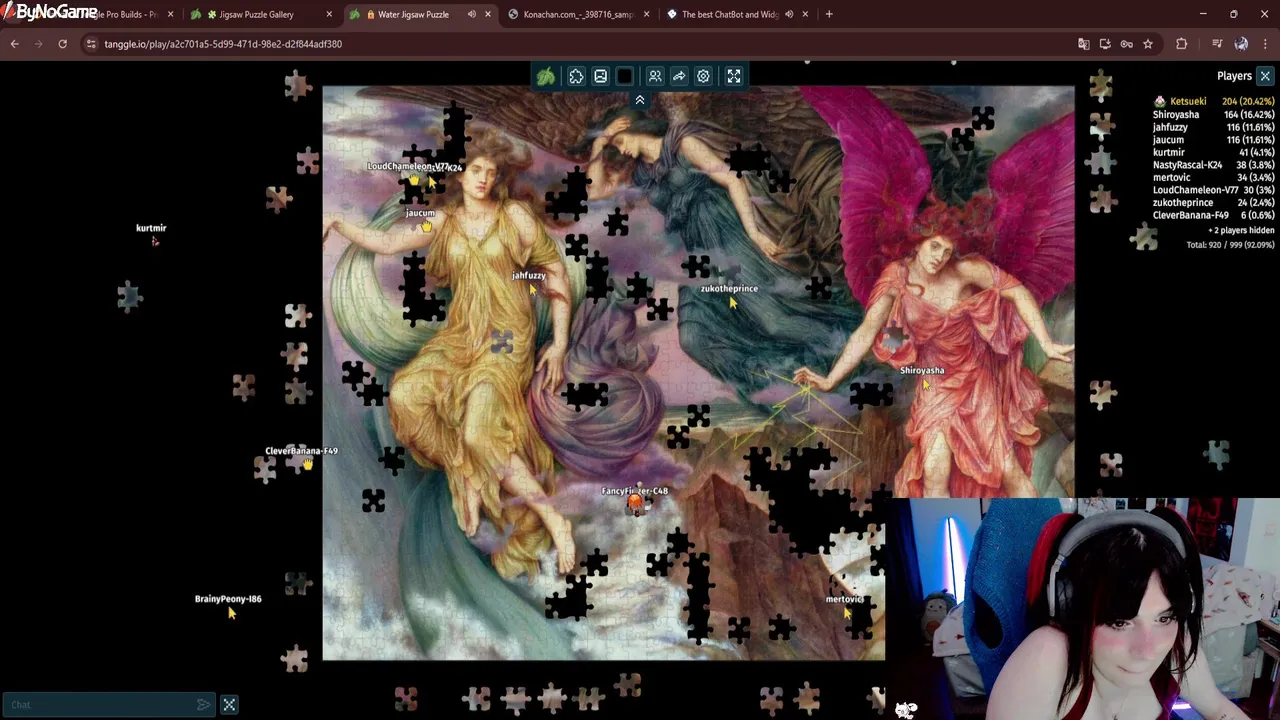Click the share arrow icon

679,77
